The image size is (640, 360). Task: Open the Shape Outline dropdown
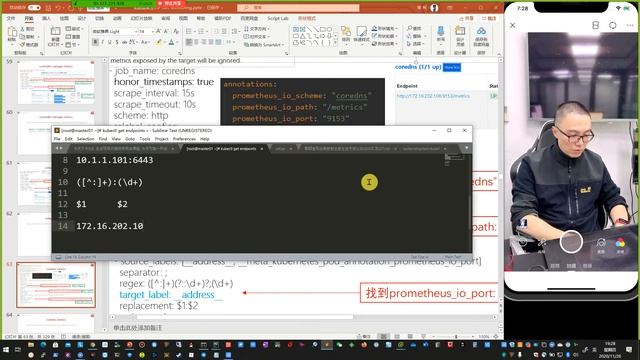[x=384, y=36]
